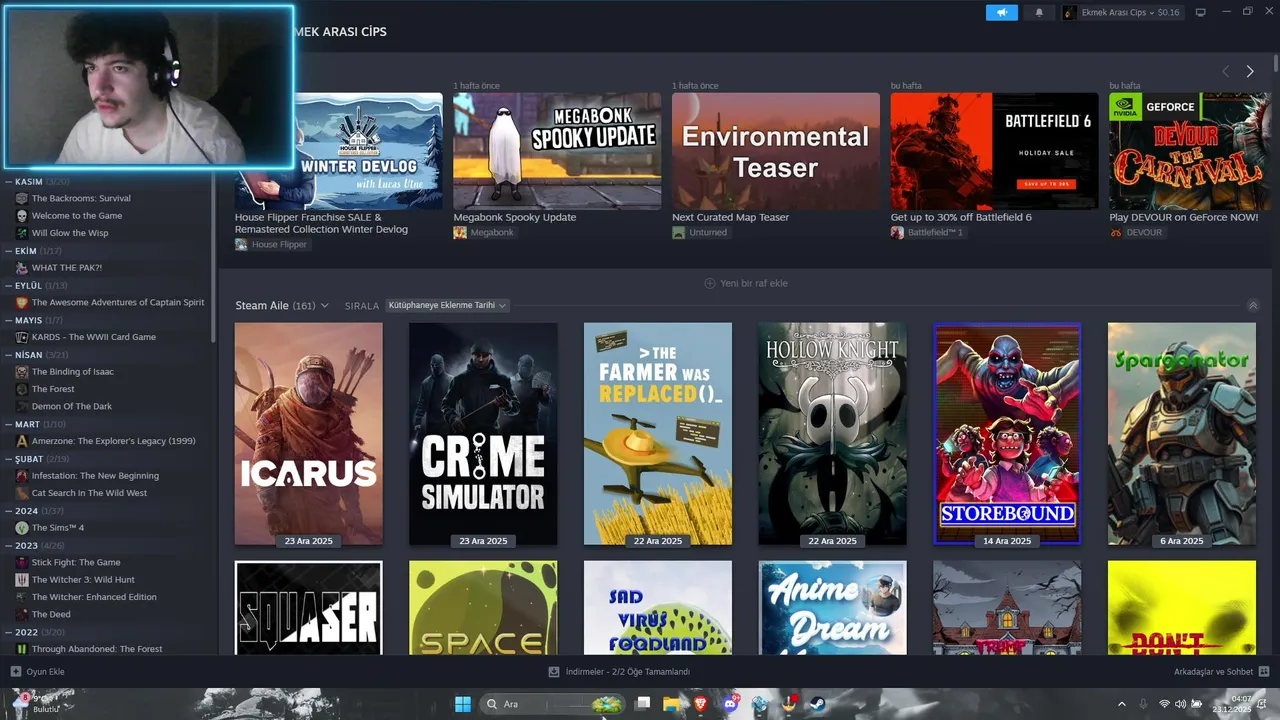Select Cat Search In The Wild West
Screen dimensions: 1280x720
(89, 493)
